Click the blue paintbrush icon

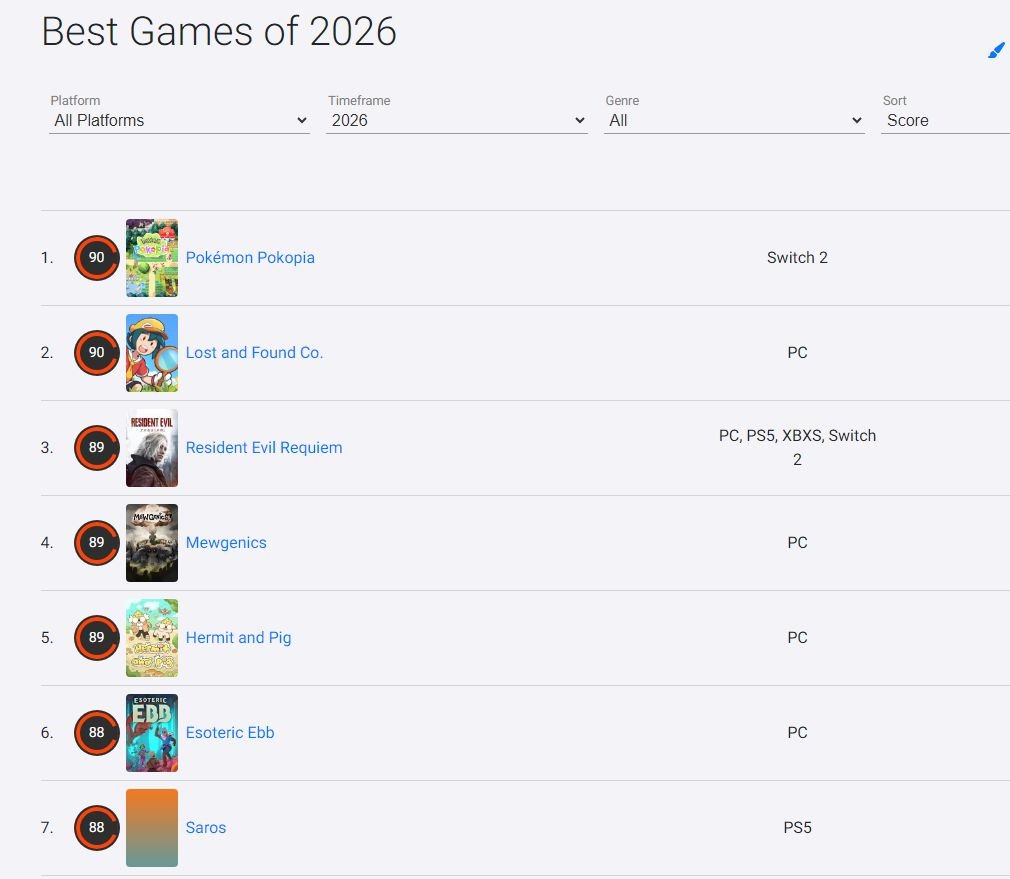coord(996,50)
